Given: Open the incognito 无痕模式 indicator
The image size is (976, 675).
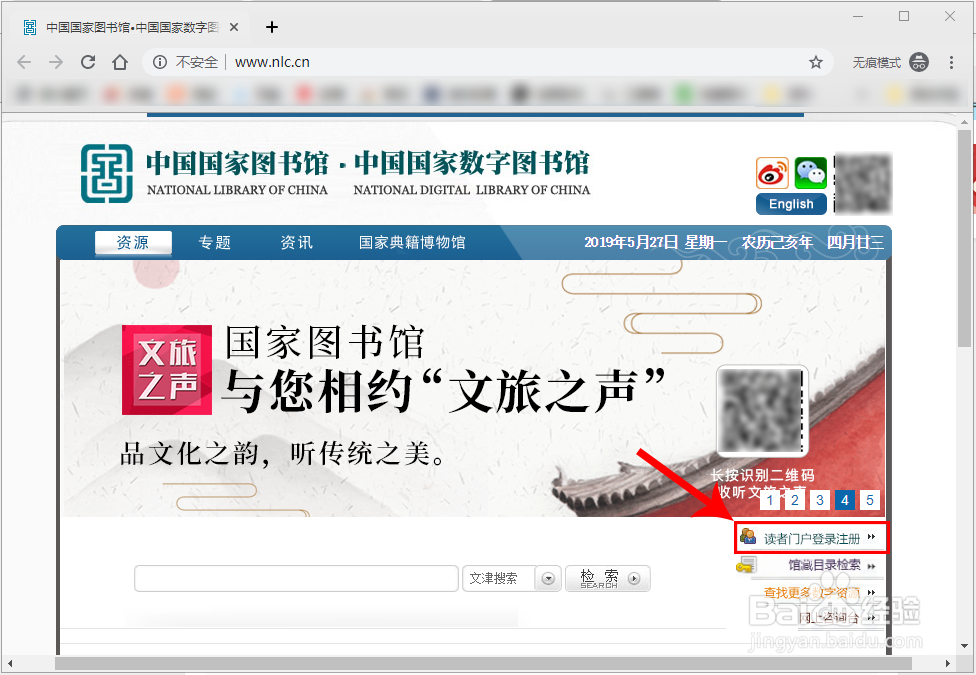Looking at the screenshot, I should [890, 62].
